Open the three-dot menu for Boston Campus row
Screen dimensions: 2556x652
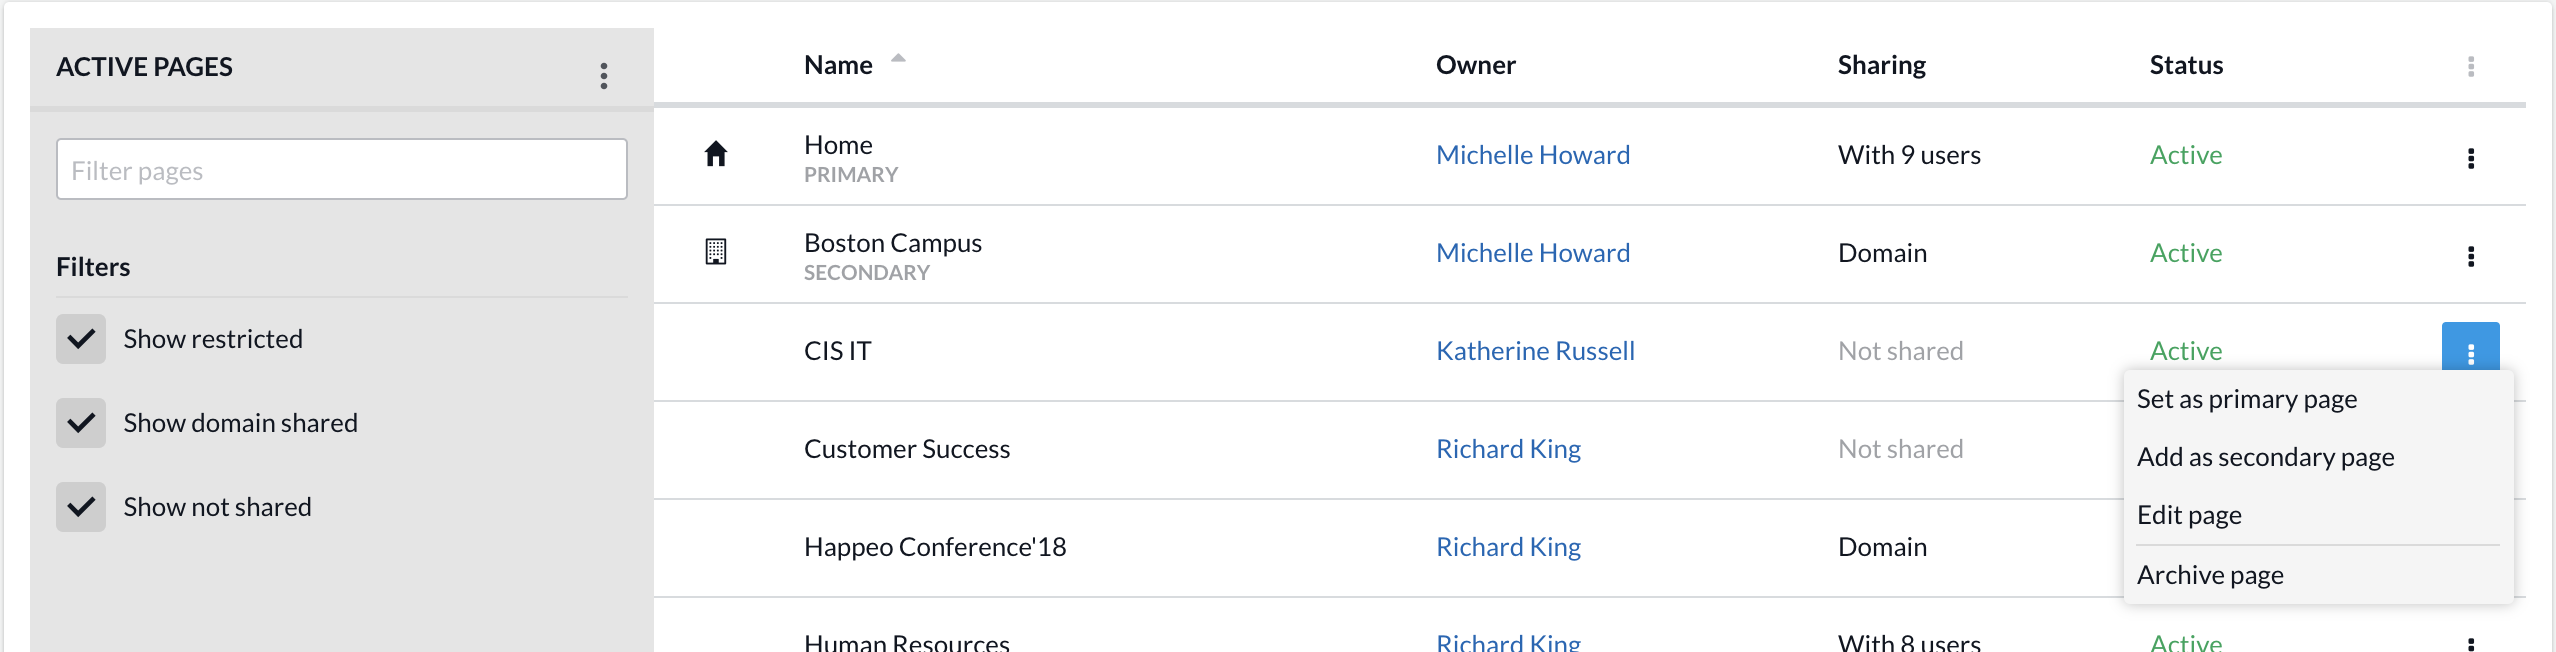[x=2470, y=256]
